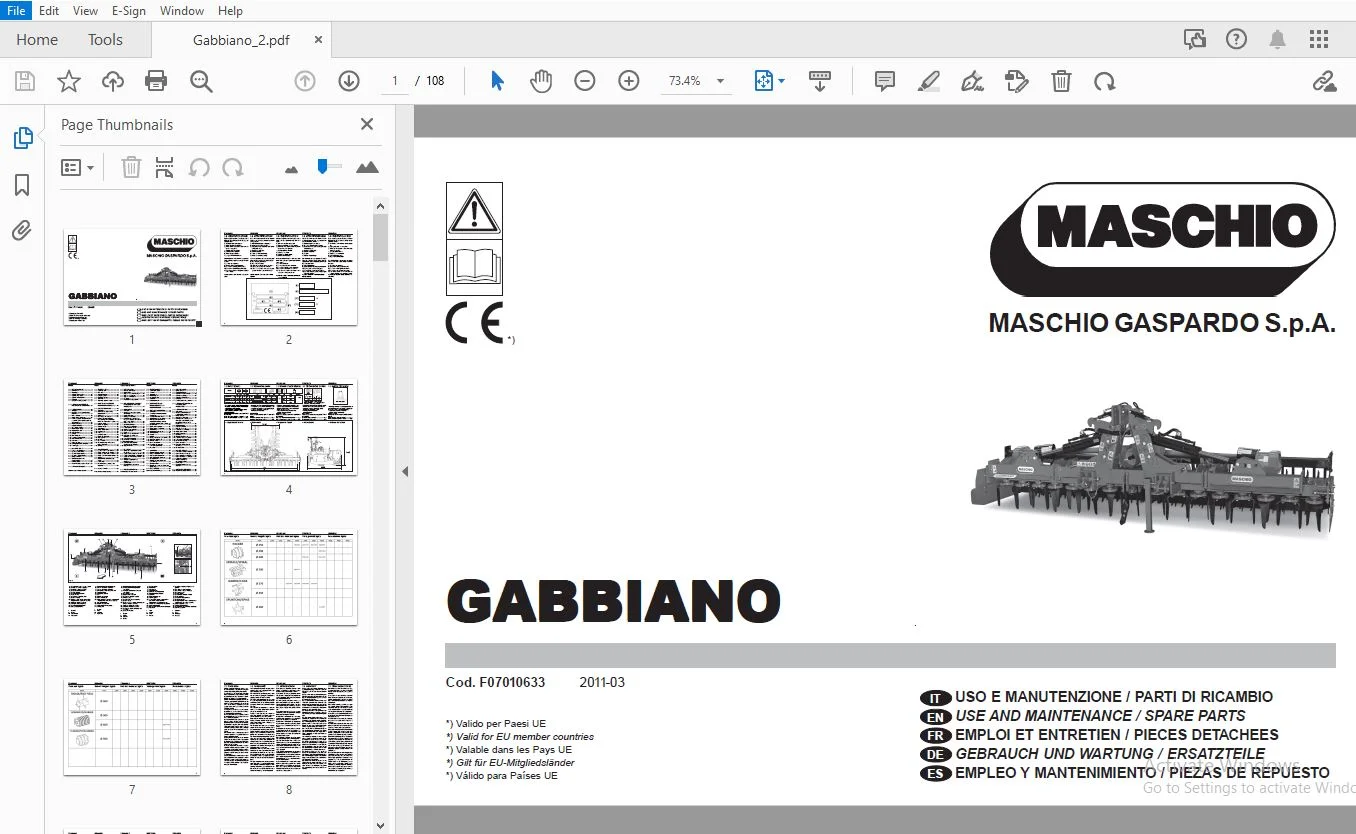Image resolution: width=1356 pixels, height=834 pixels.
Task: Save the file with the floppy disk icon
Action: point(24,81)
